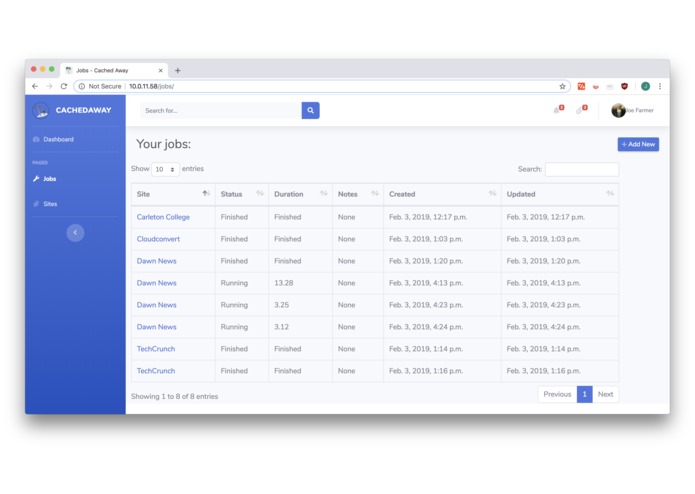The image size is (695, 494).
Task: Click the Not Secure site info icon
Action: coord(82,86)
